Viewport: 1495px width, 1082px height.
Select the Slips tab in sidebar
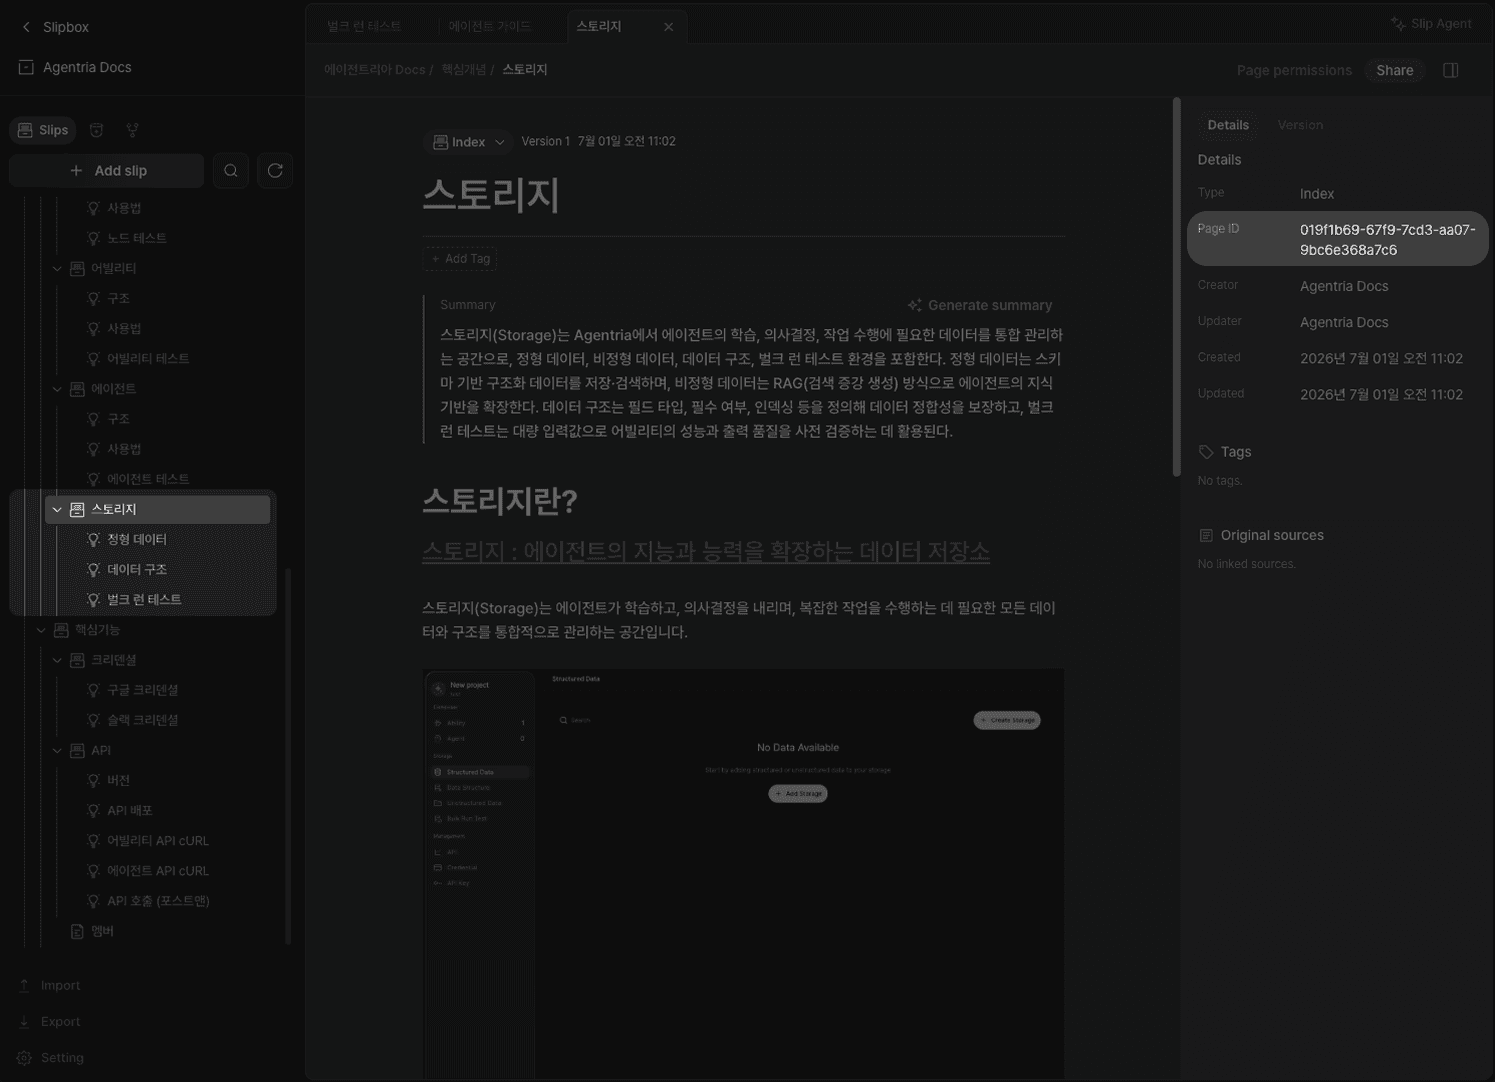43,130
